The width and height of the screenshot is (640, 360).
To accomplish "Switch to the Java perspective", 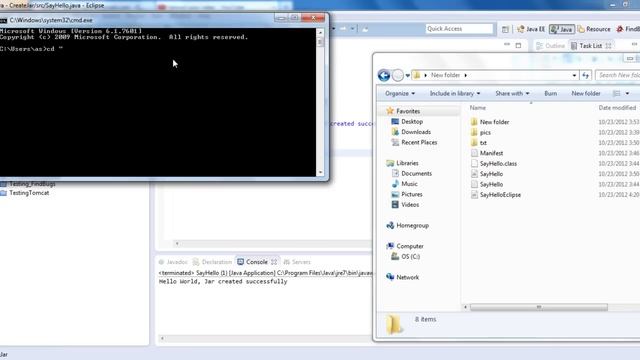I will [562, 29].
